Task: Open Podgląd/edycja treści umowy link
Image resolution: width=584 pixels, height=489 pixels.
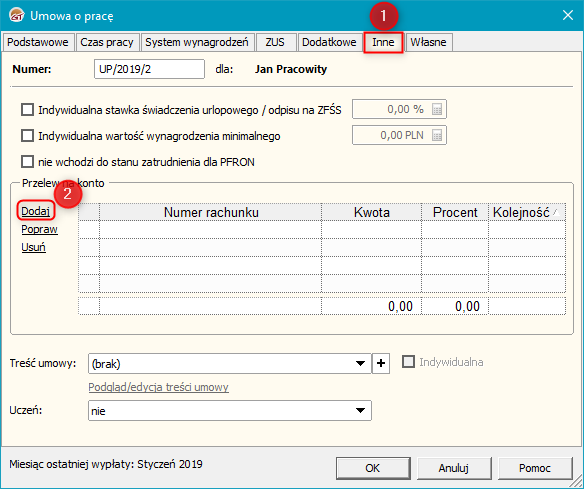Action: point(158,387)
